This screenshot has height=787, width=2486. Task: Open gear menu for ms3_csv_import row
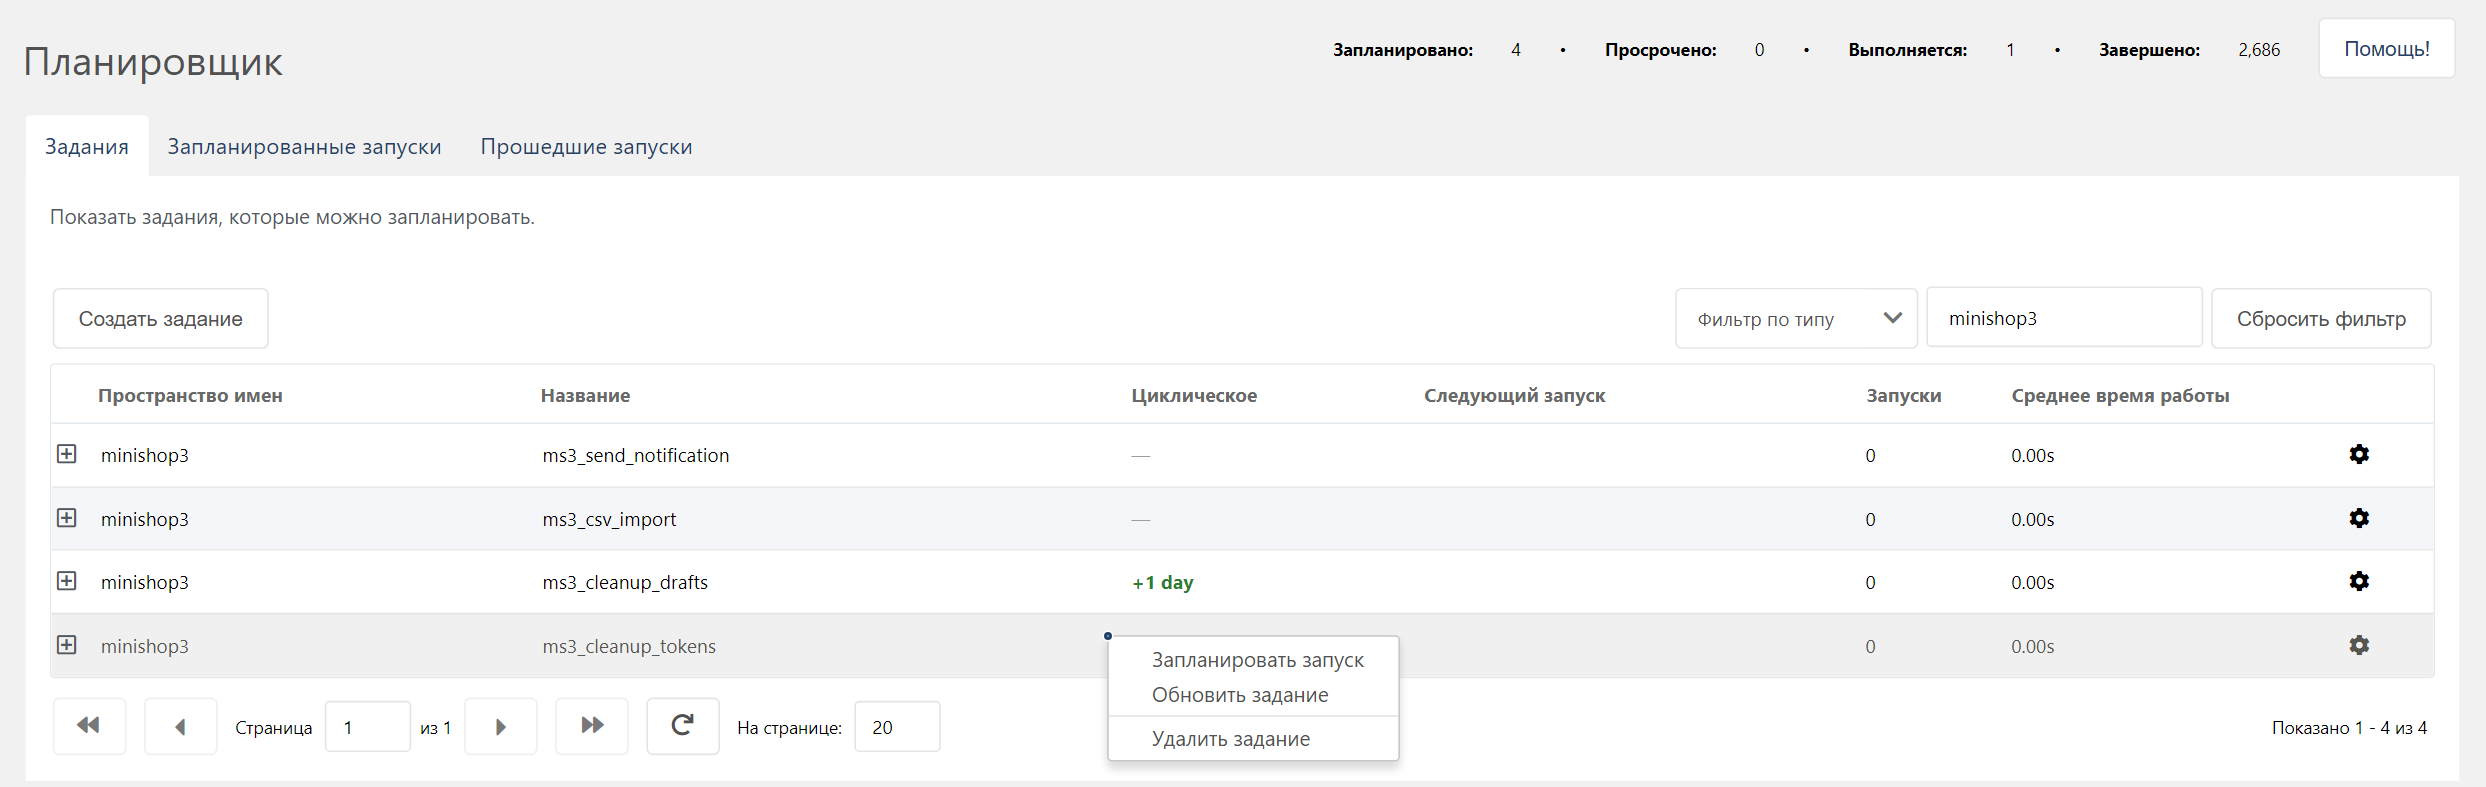(2359, 518)
